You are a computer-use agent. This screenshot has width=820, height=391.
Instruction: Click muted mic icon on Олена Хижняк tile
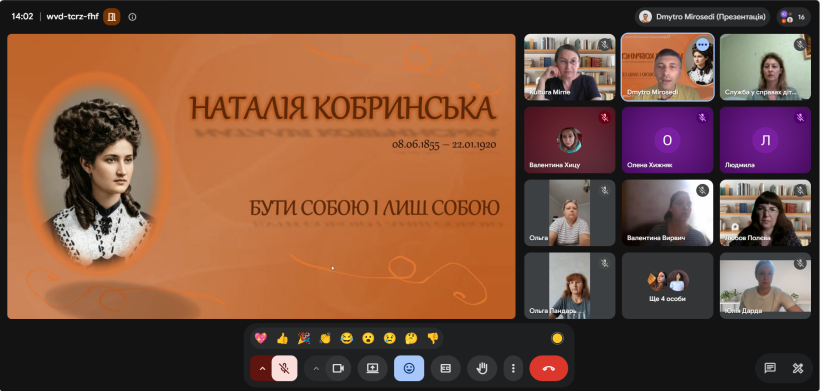tap(702, 118)
